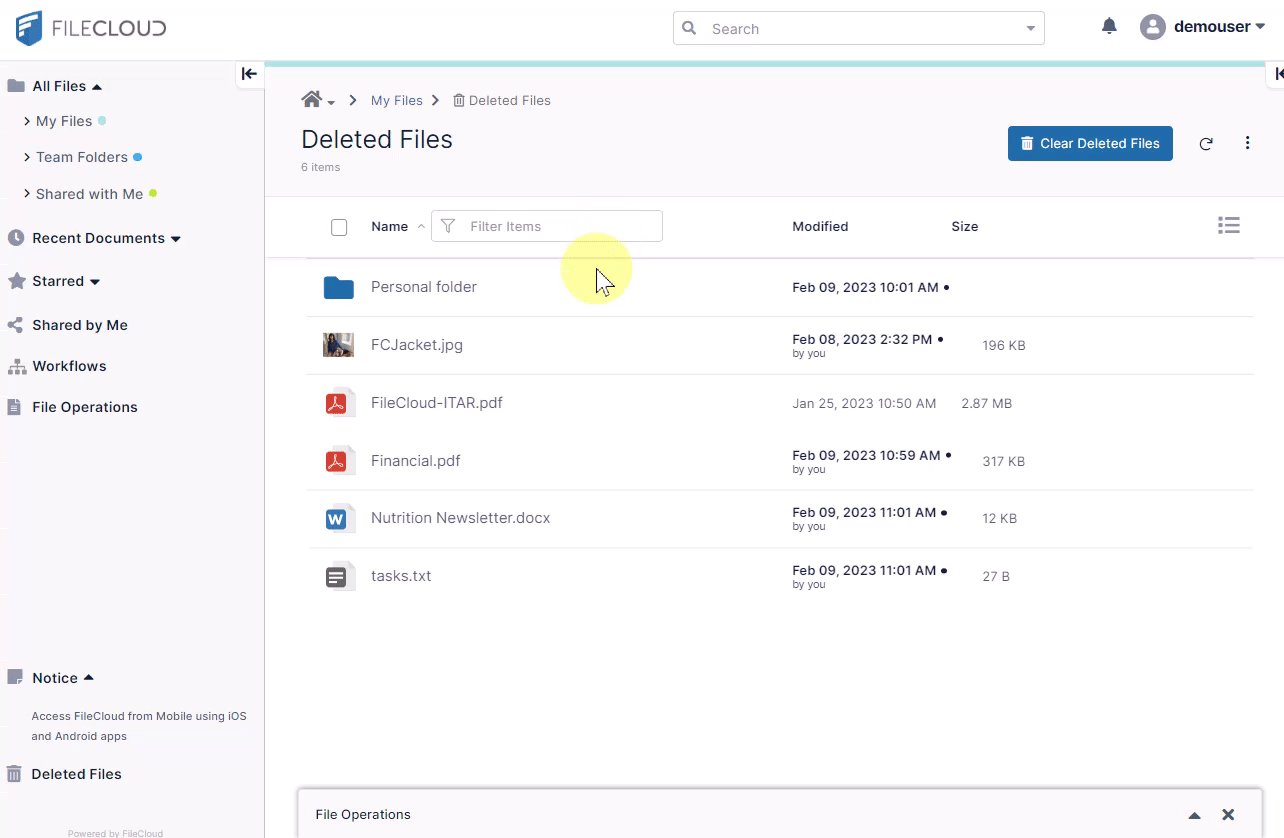Switch list layout with the view icon
1284x838 pixels.
click(1229, 226)
